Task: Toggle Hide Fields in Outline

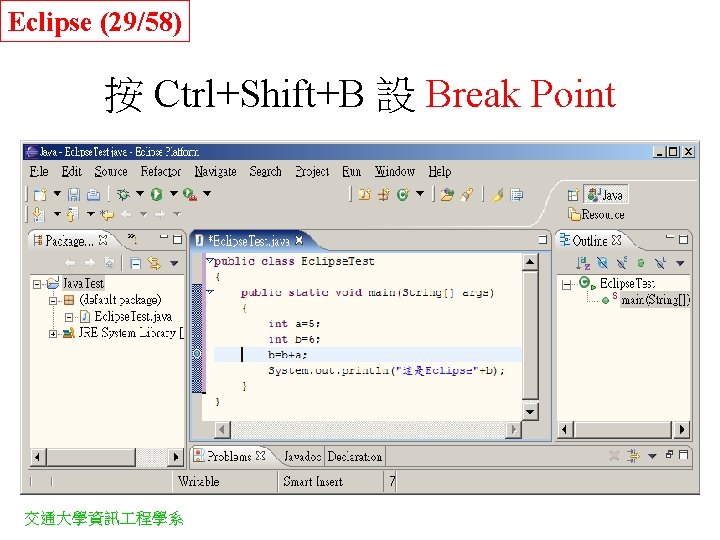Action: (x=602, y=263)
